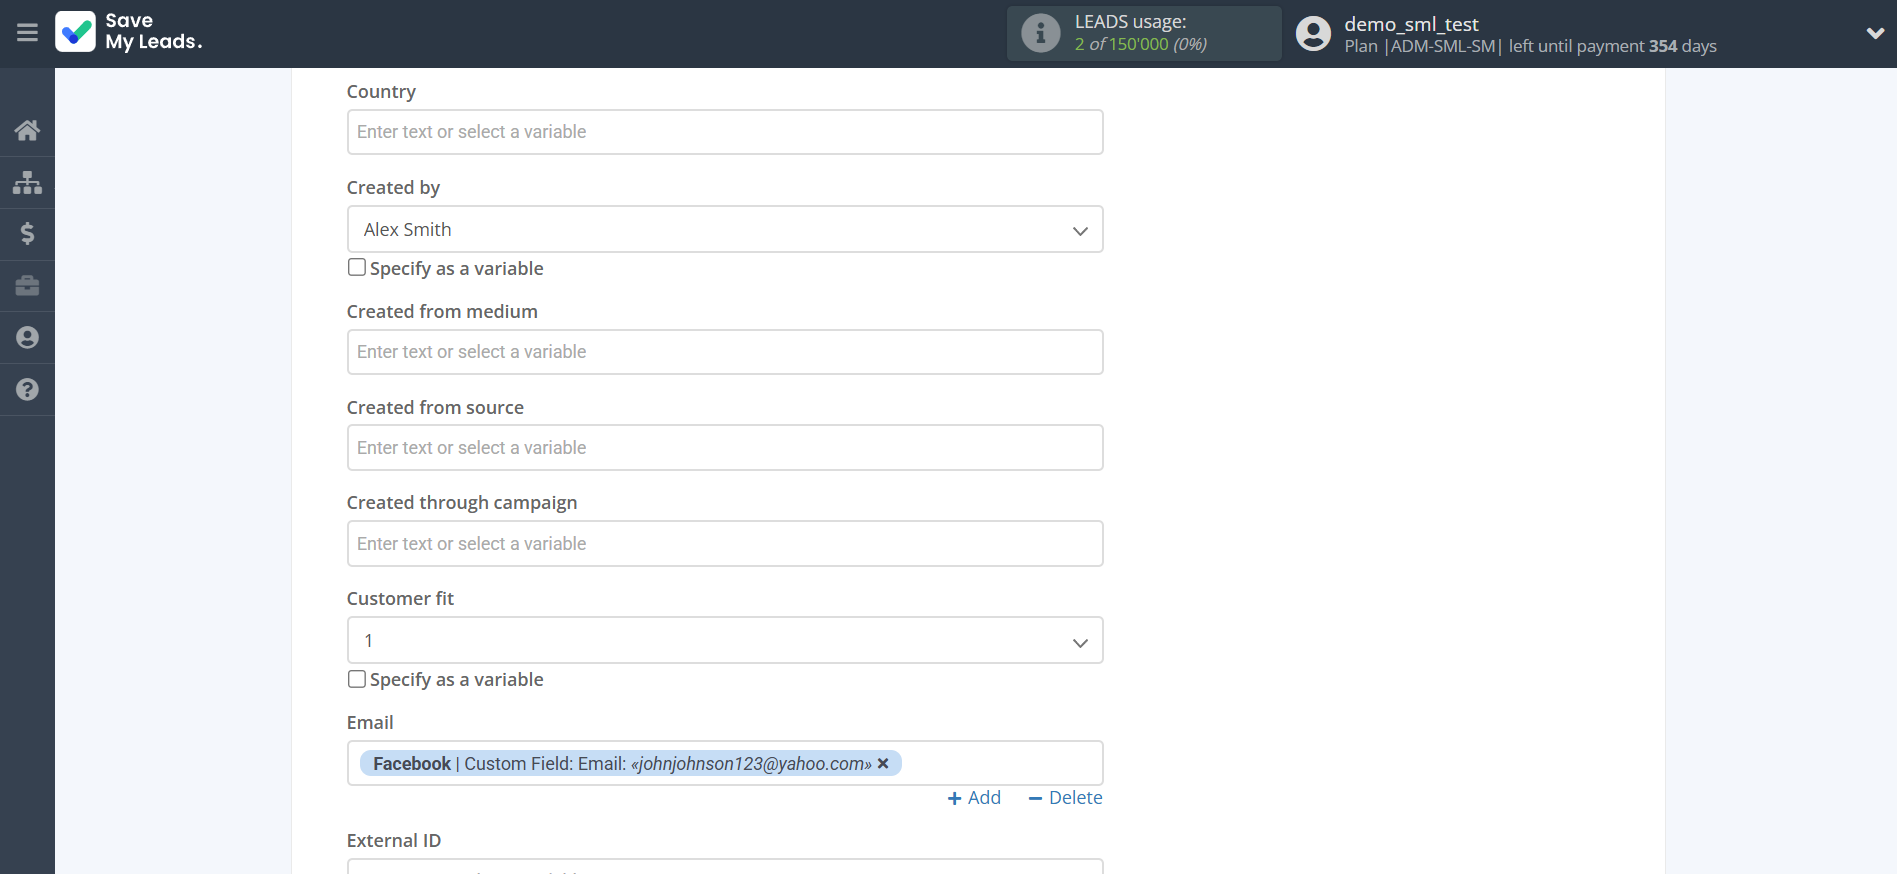Open billing via dollar sign icon

[27, 234]
